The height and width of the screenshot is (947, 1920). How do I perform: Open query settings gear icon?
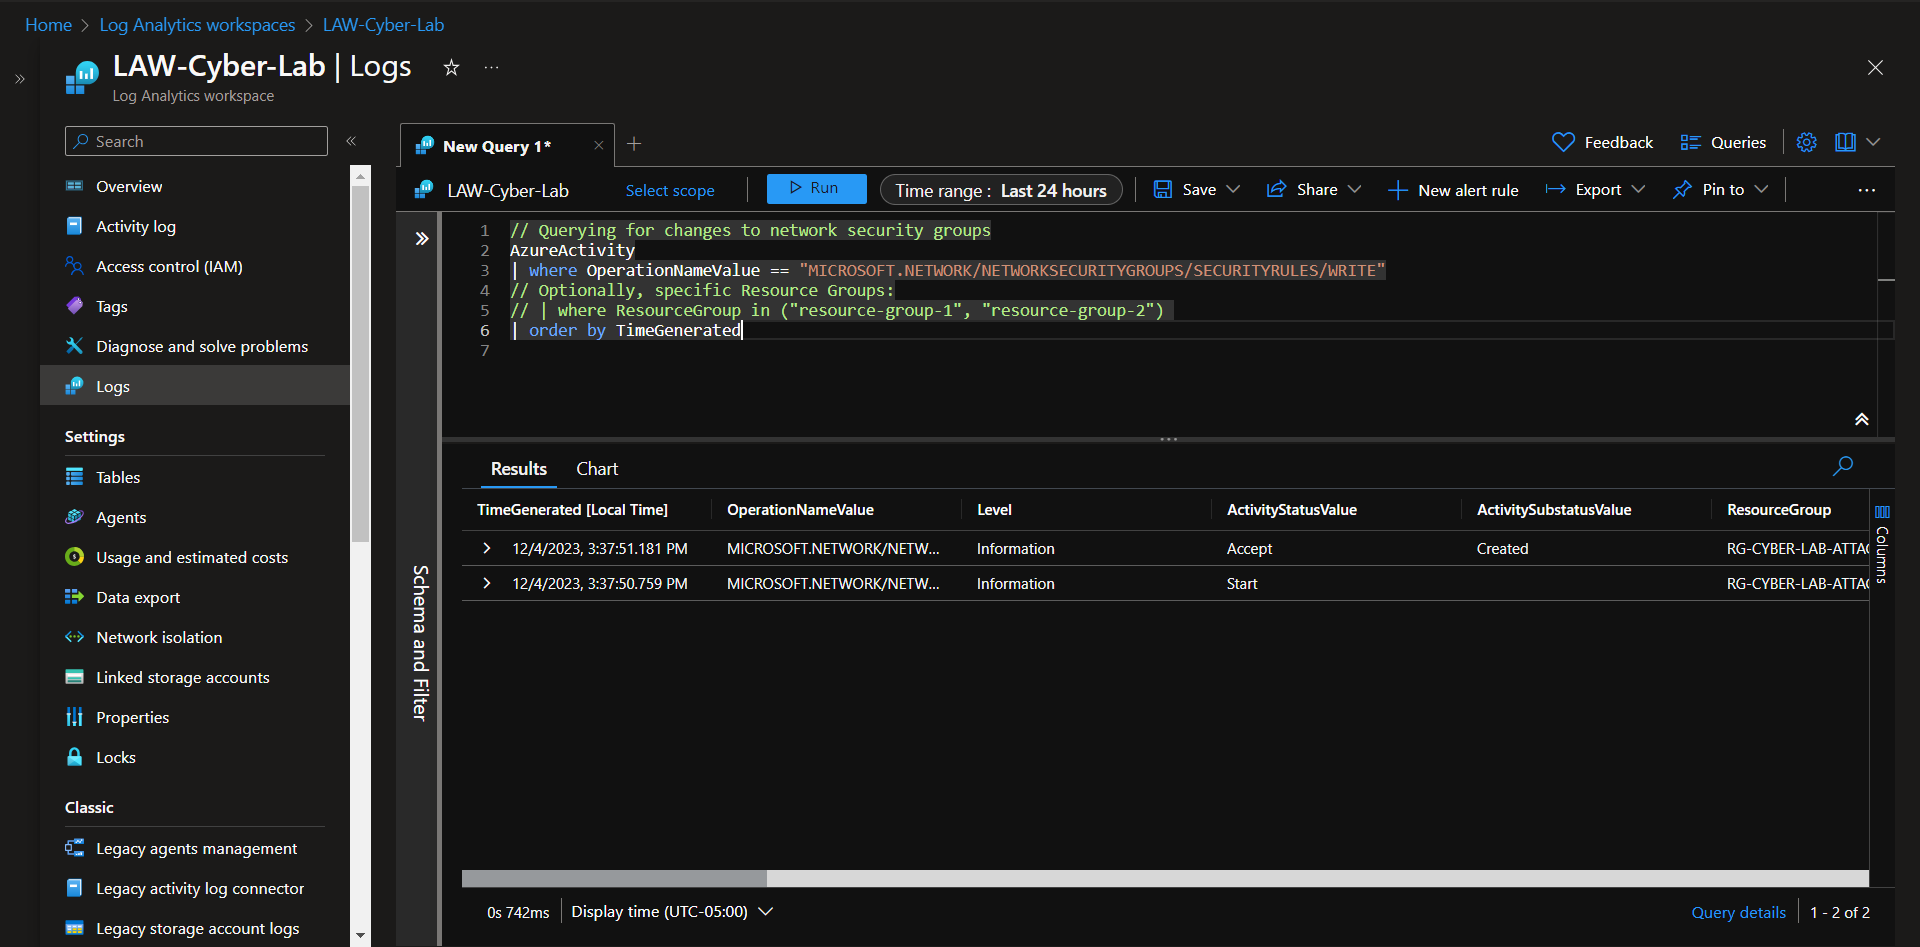[1806, 142]
